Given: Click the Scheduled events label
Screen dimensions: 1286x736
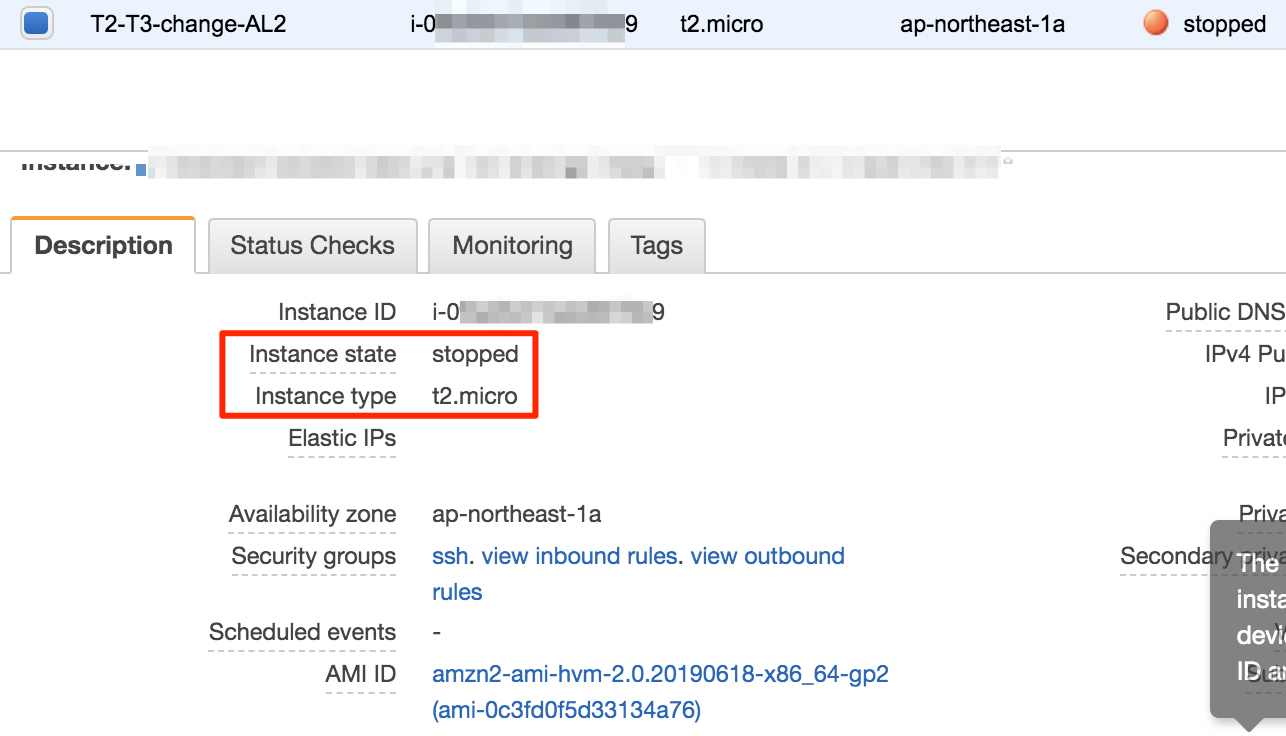Looking at the screenshot, I should click(x=303, y=632).
